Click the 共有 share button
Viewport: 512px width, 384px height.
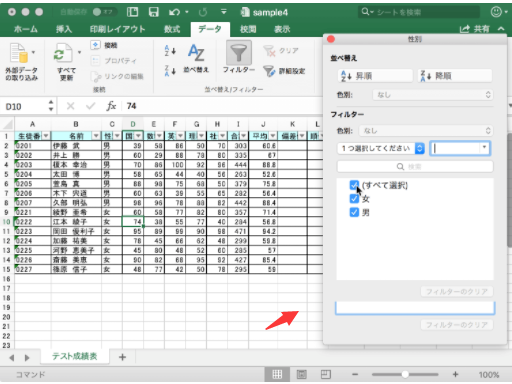[475, 29]
